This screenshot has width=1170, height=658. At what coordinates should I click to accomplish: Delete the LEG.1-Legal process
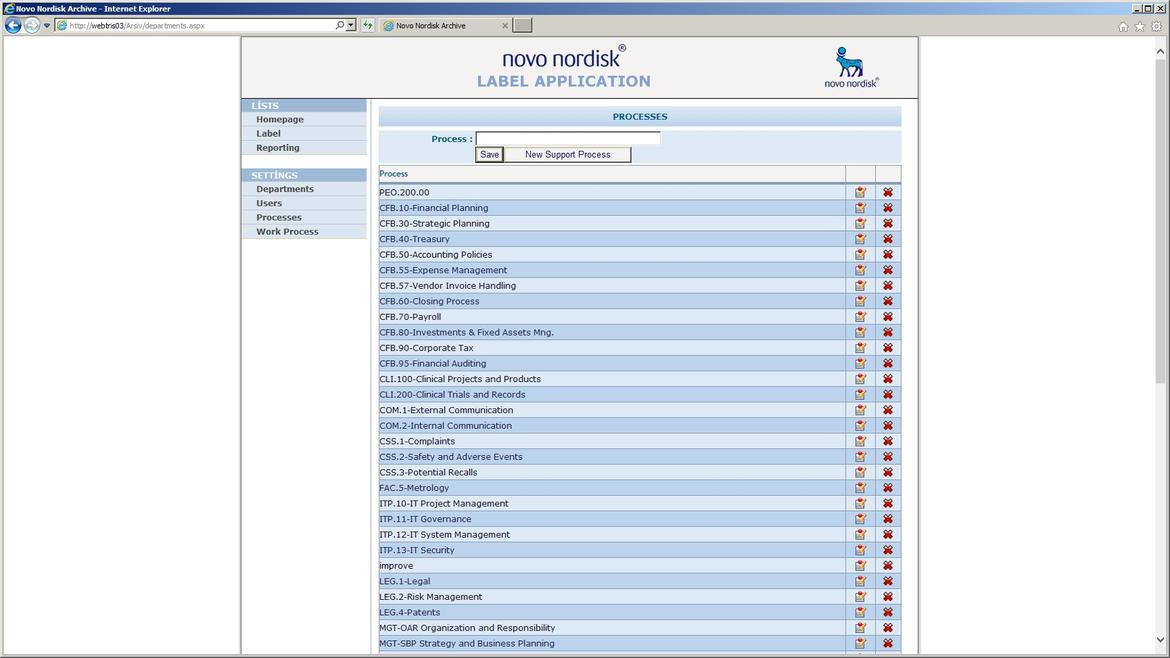point(888,581)
